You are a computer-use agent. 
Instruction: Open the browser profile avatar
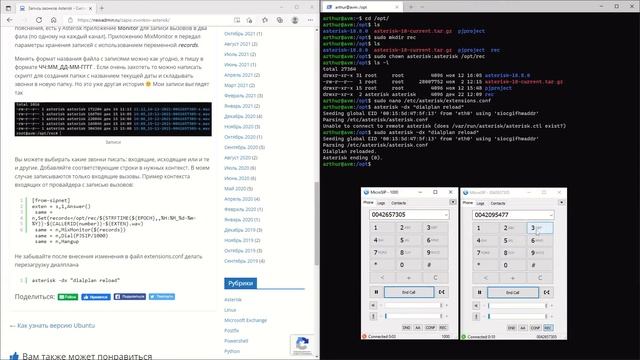tap(295, 20)
